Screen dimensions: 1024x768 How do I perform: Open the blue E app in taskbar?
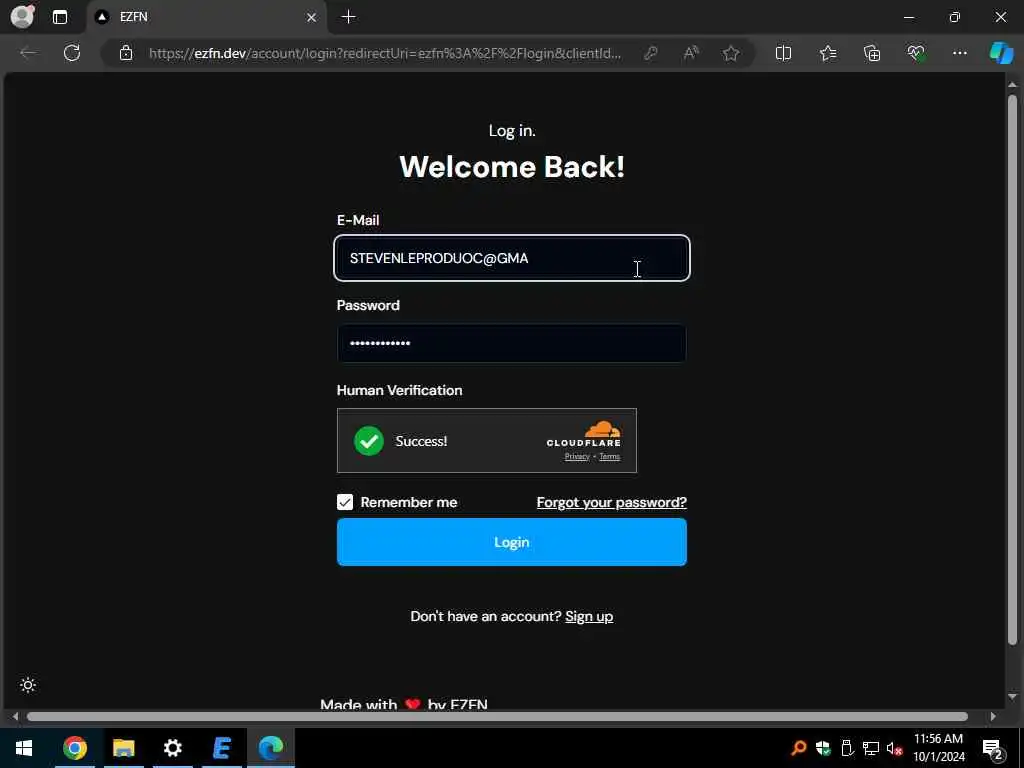coord(221,748)
